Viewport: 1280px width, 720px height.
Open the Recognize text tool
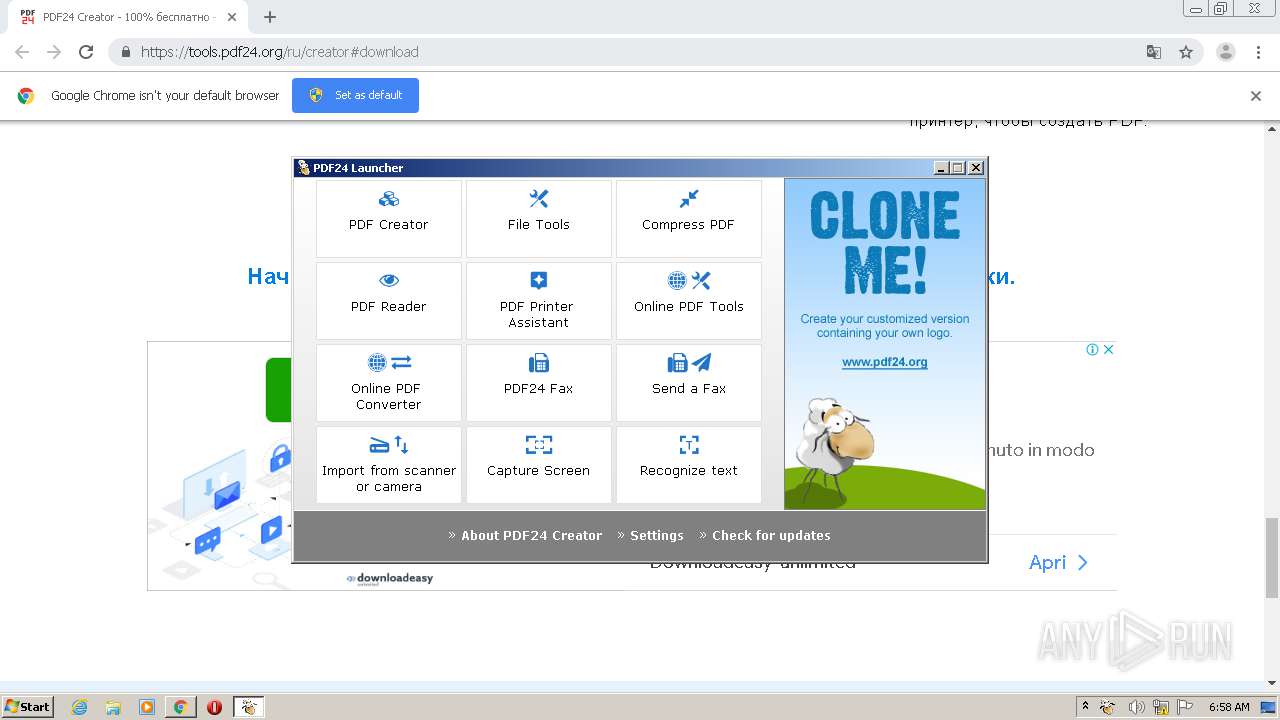[x=689, y=465]
